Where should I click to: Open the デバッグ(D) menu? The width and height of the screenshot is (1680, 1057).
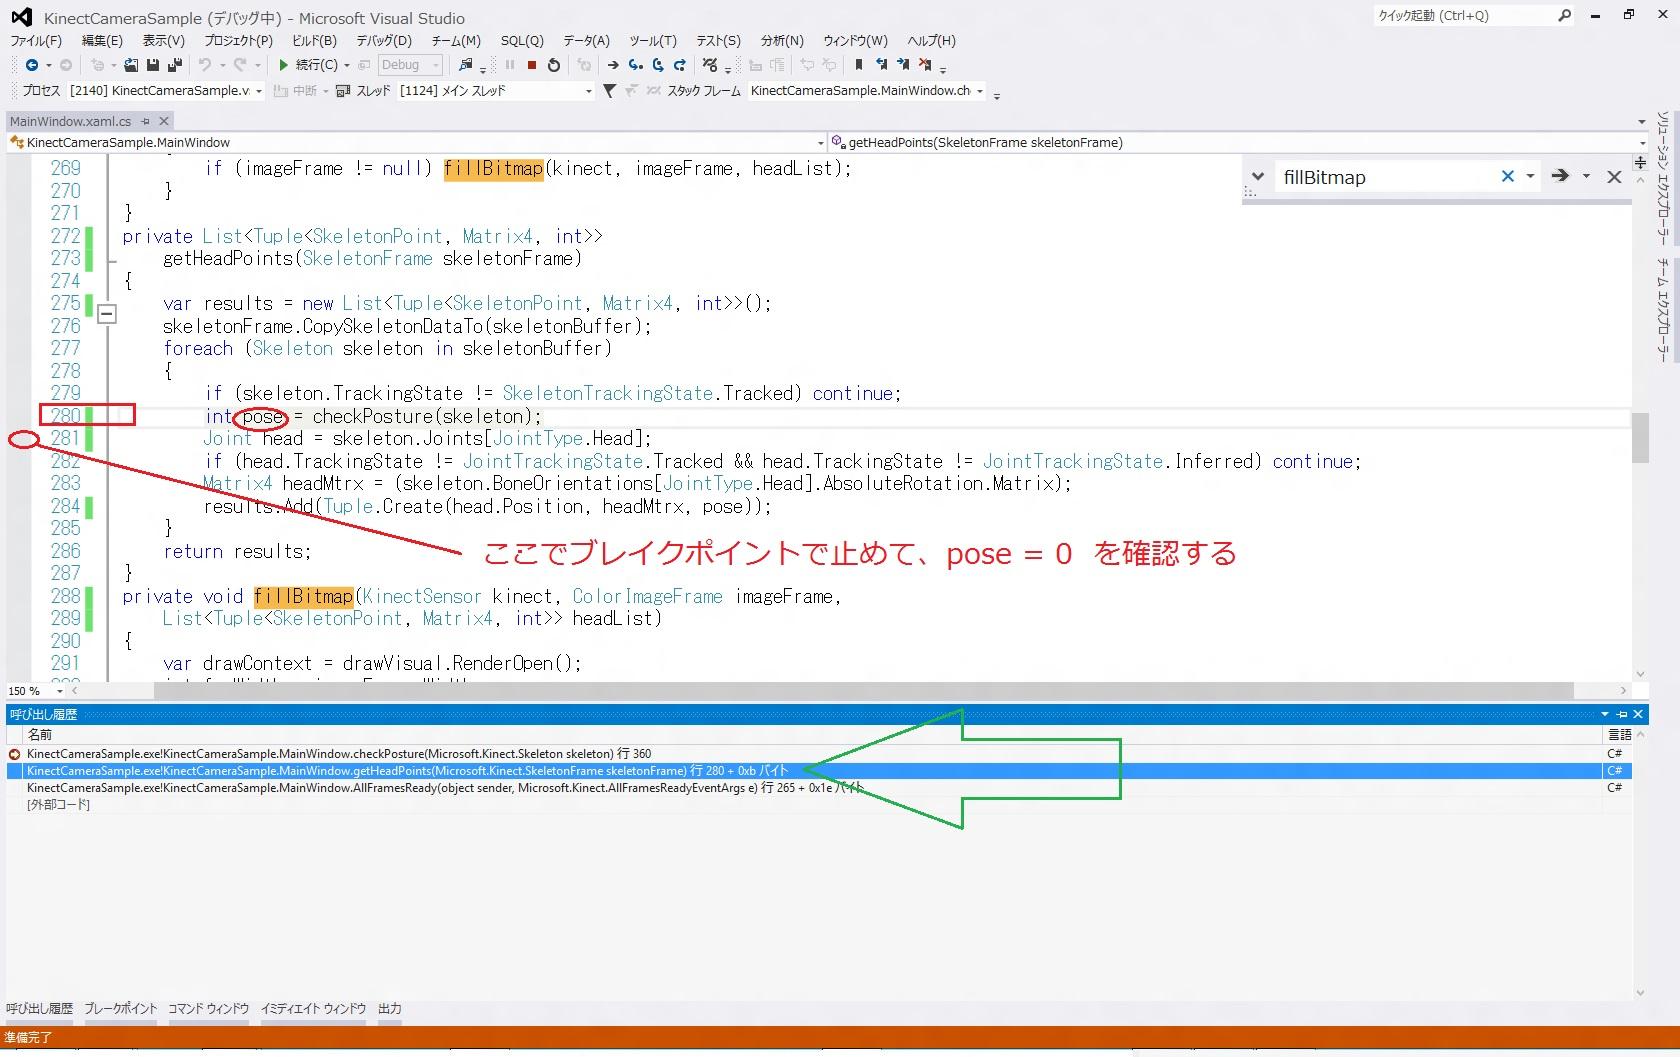click(x=384, y=41)
